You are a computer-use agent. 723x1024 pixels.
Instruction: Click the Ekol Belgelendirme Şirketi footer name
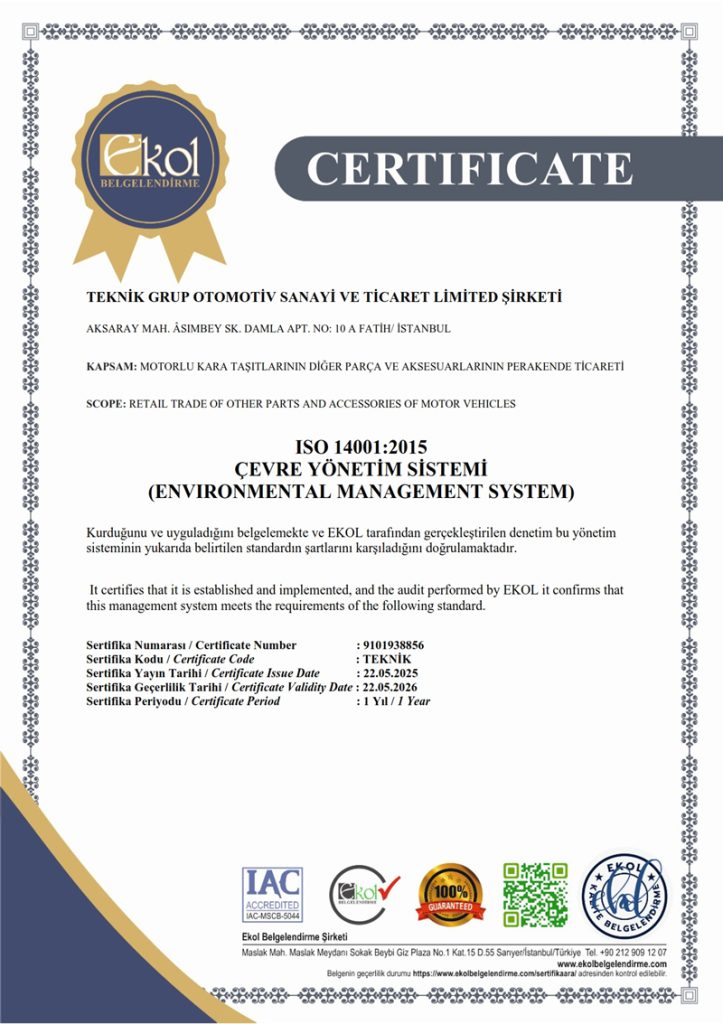[x=295, y=937]
